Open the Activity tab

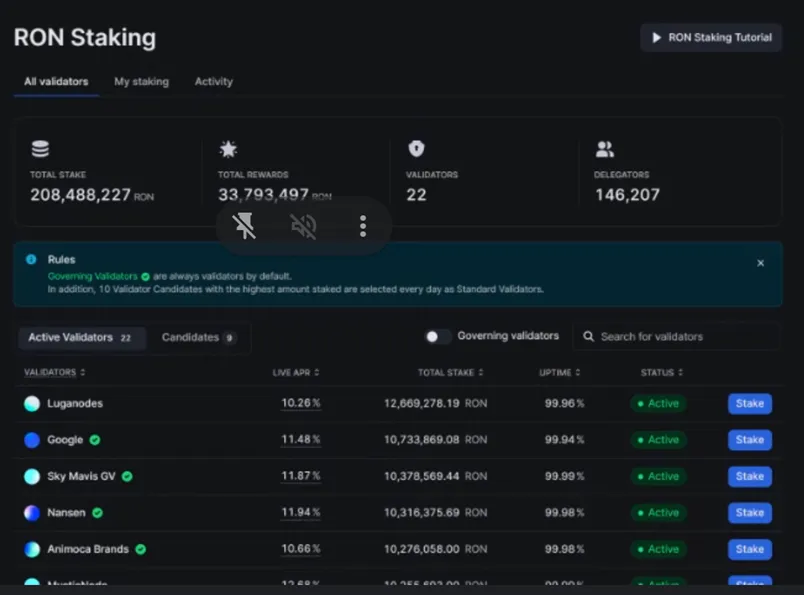pos(214,82)
